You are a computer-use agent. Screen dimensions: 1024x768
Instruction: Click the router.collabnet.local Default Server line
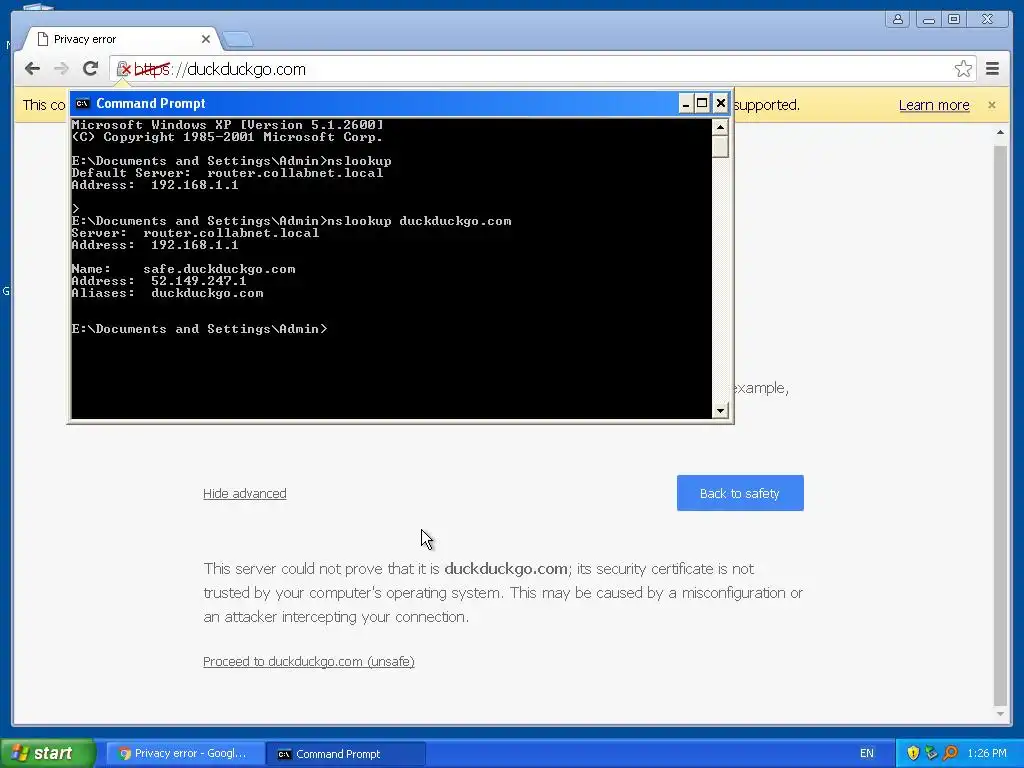[227, 173]
